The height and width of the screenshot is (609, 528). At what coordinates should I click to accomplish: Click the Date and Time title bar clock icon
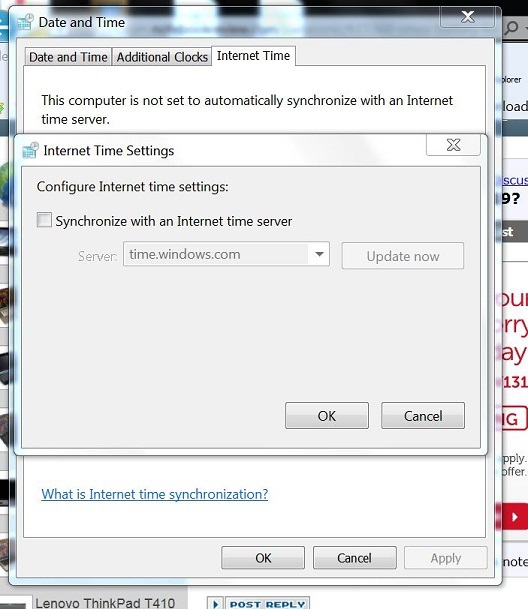point(26,22)
